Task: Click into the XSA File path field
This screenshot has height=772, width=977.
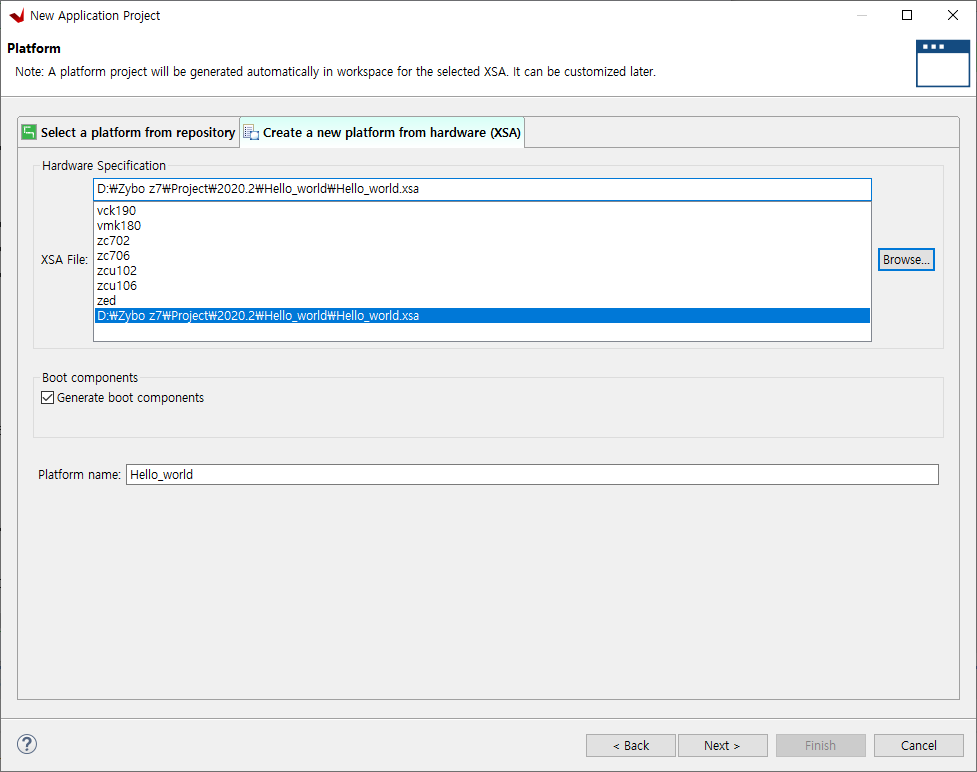Action: point(482,189)
